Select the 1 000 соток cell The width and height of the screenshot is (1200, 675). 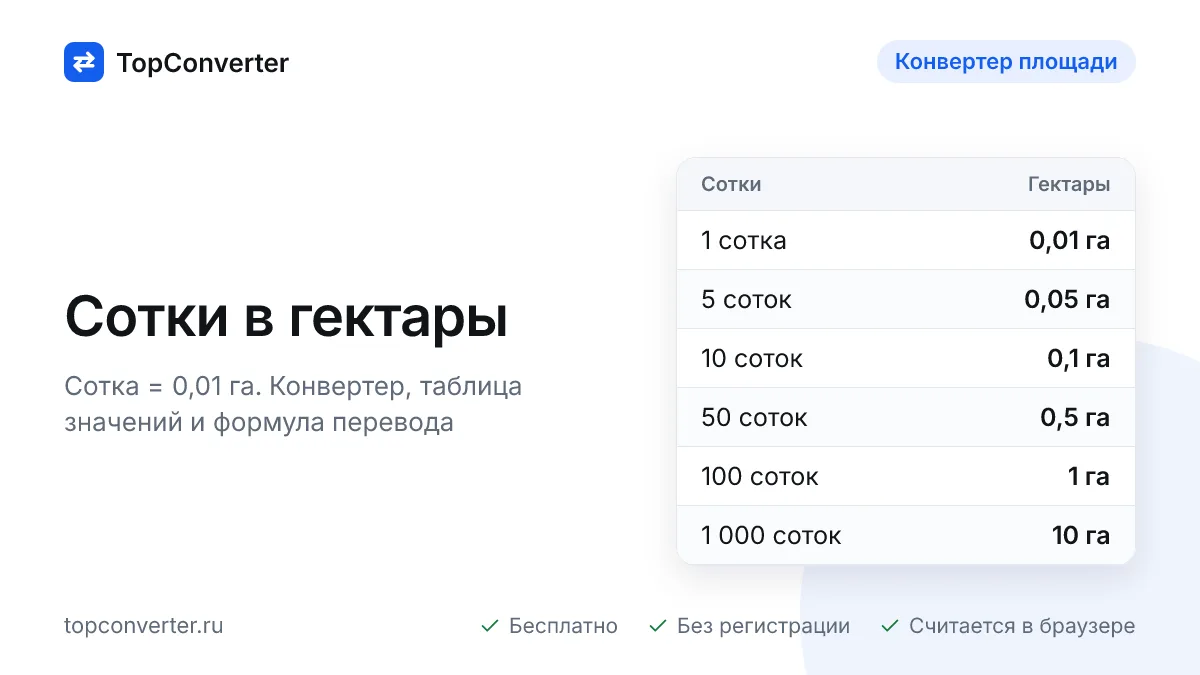[x=771, y=536]
